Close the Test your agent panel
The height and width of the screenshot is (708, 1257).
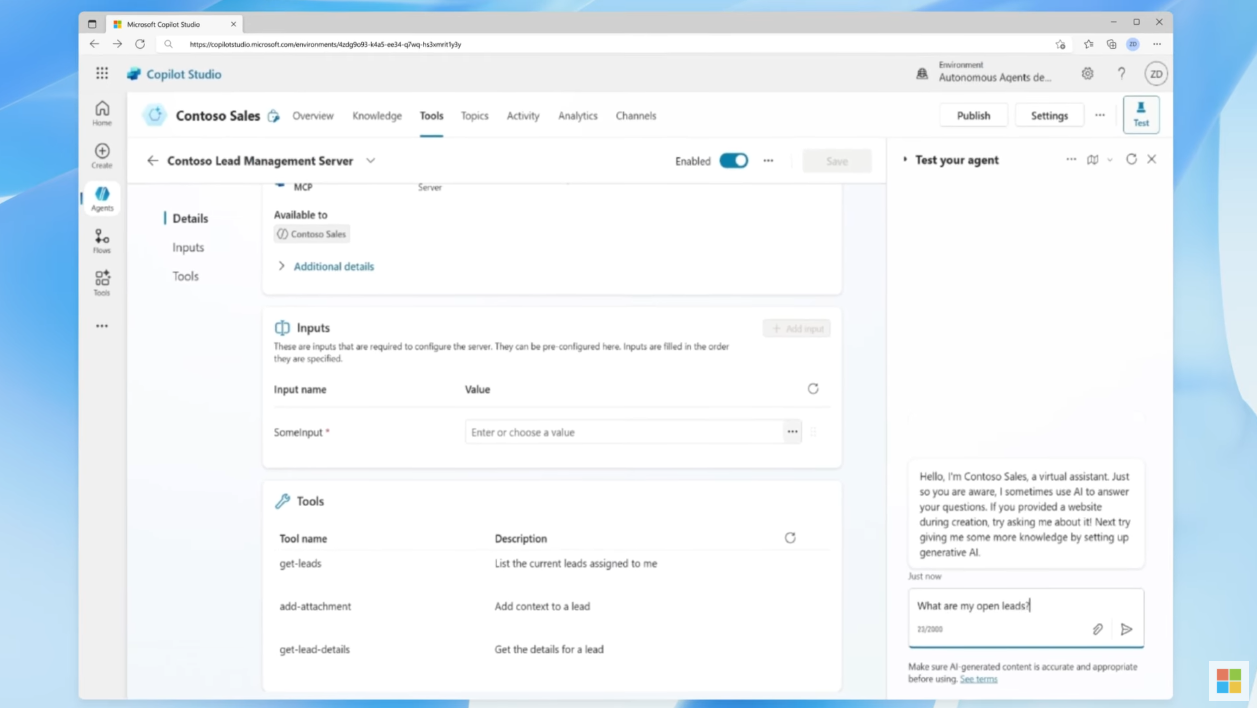1152,159
